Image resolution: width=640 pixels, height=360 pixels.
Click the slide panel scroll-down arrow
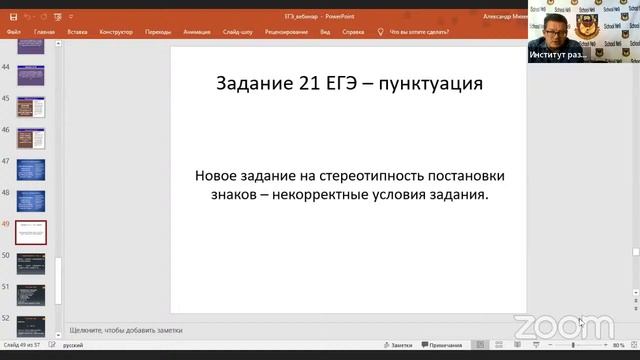pos(58,335)
